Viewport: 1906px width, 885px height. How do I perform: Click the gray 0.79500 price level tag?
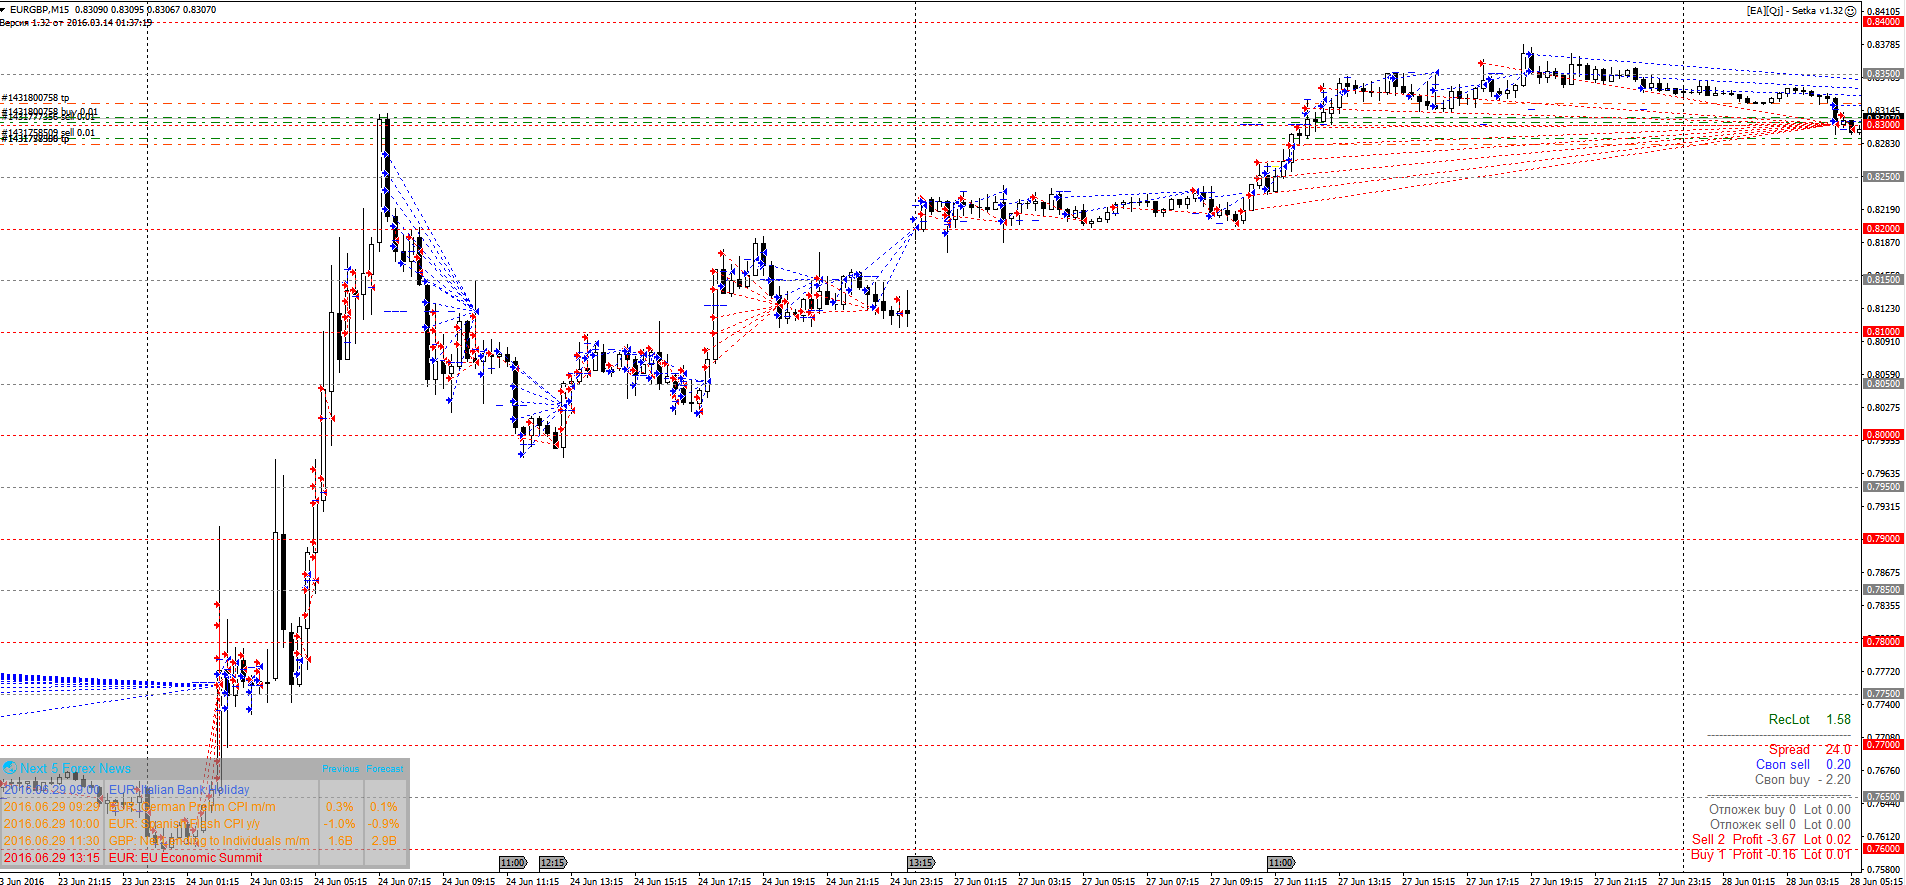1883,487
